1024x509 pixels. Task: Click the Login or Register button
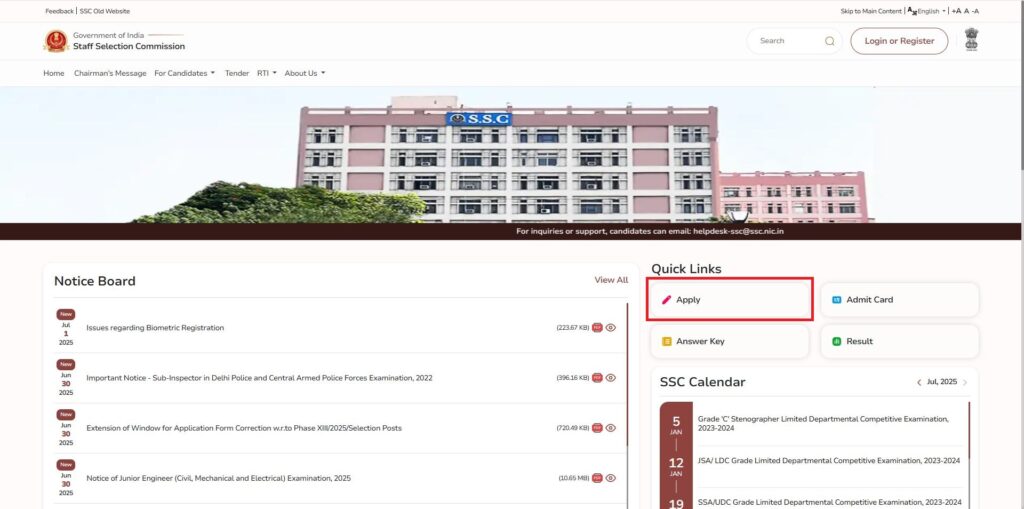pos(899,41)
